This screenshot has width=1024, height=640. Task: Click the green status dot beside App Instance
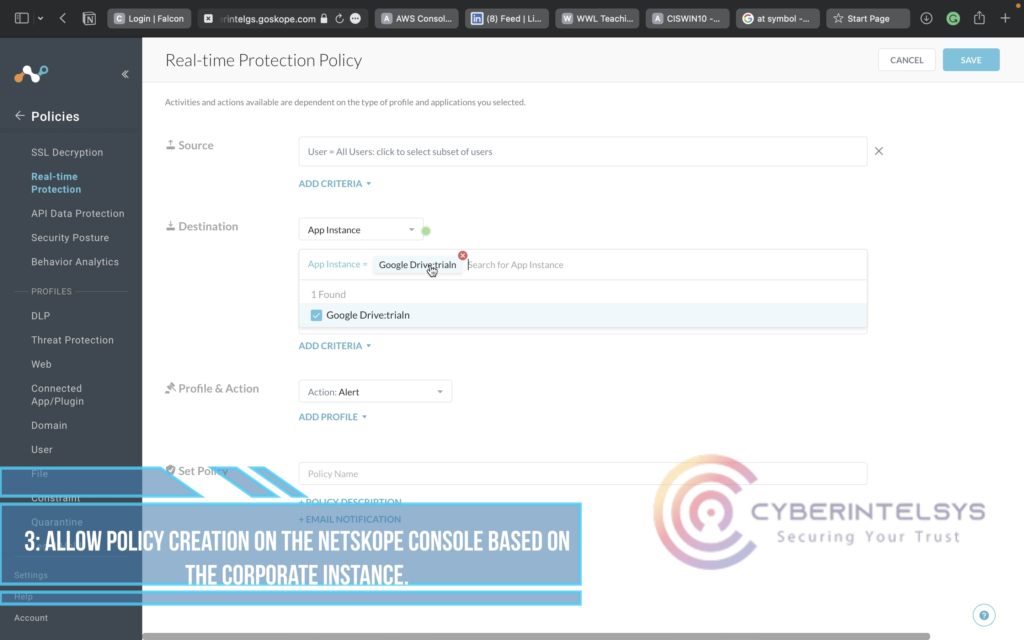point(426,231)
